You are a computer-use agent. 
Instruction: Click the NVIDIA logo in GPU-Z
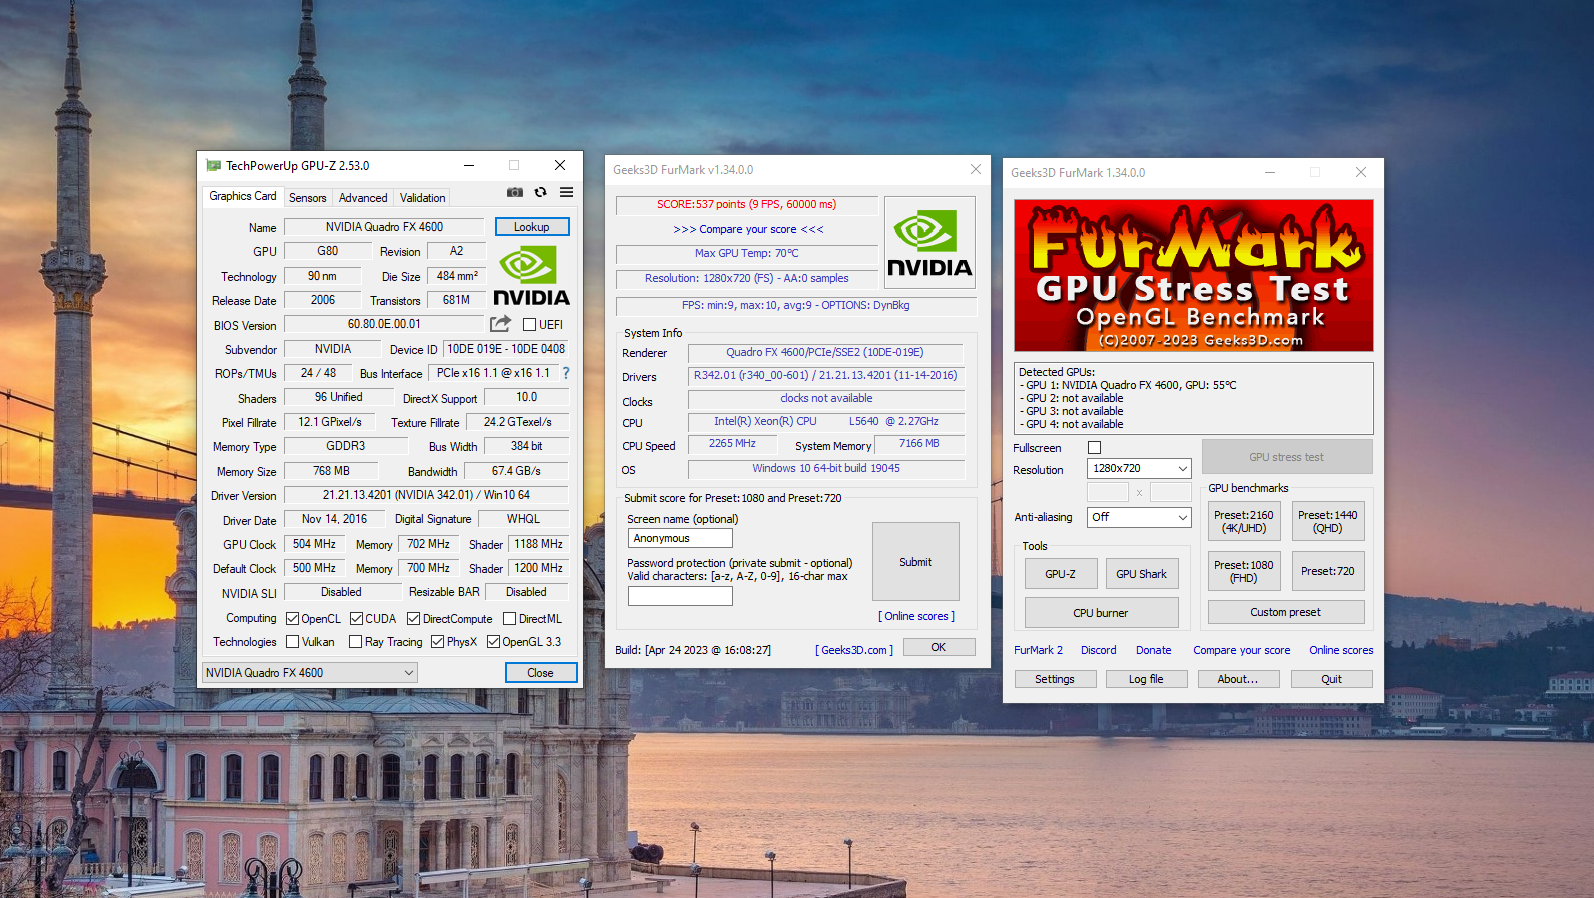(x=531, y=276)
